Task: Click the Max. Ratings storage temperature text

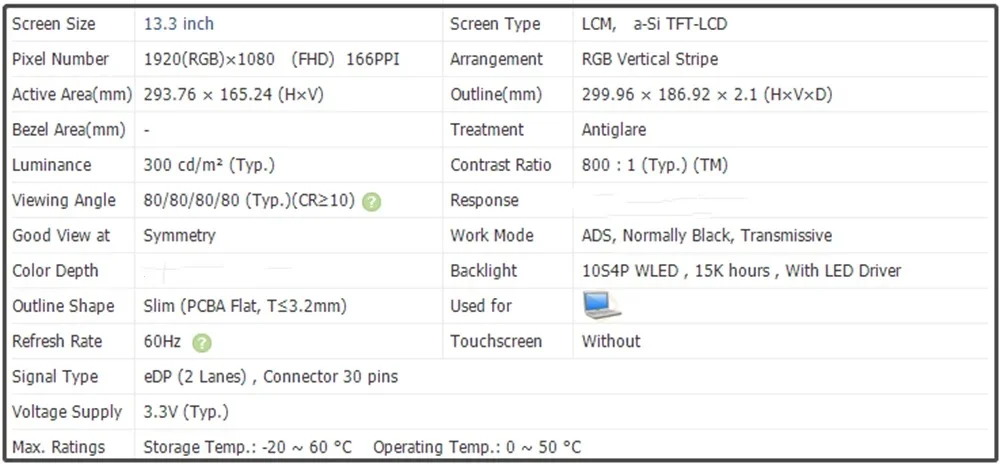Action: click(247, 447)
